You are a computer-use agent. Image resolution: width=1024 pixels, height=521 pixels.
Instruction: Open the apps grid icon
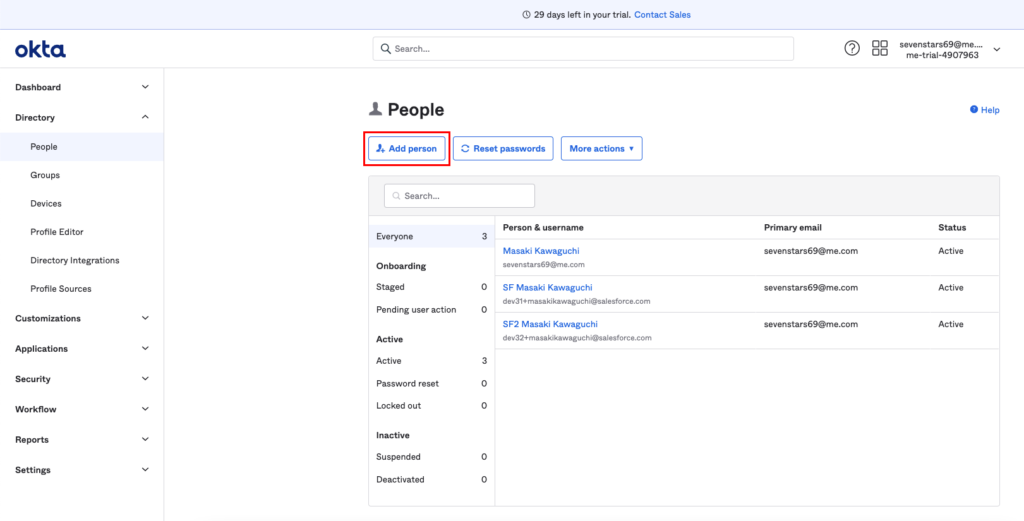click(x=880, y=48)
